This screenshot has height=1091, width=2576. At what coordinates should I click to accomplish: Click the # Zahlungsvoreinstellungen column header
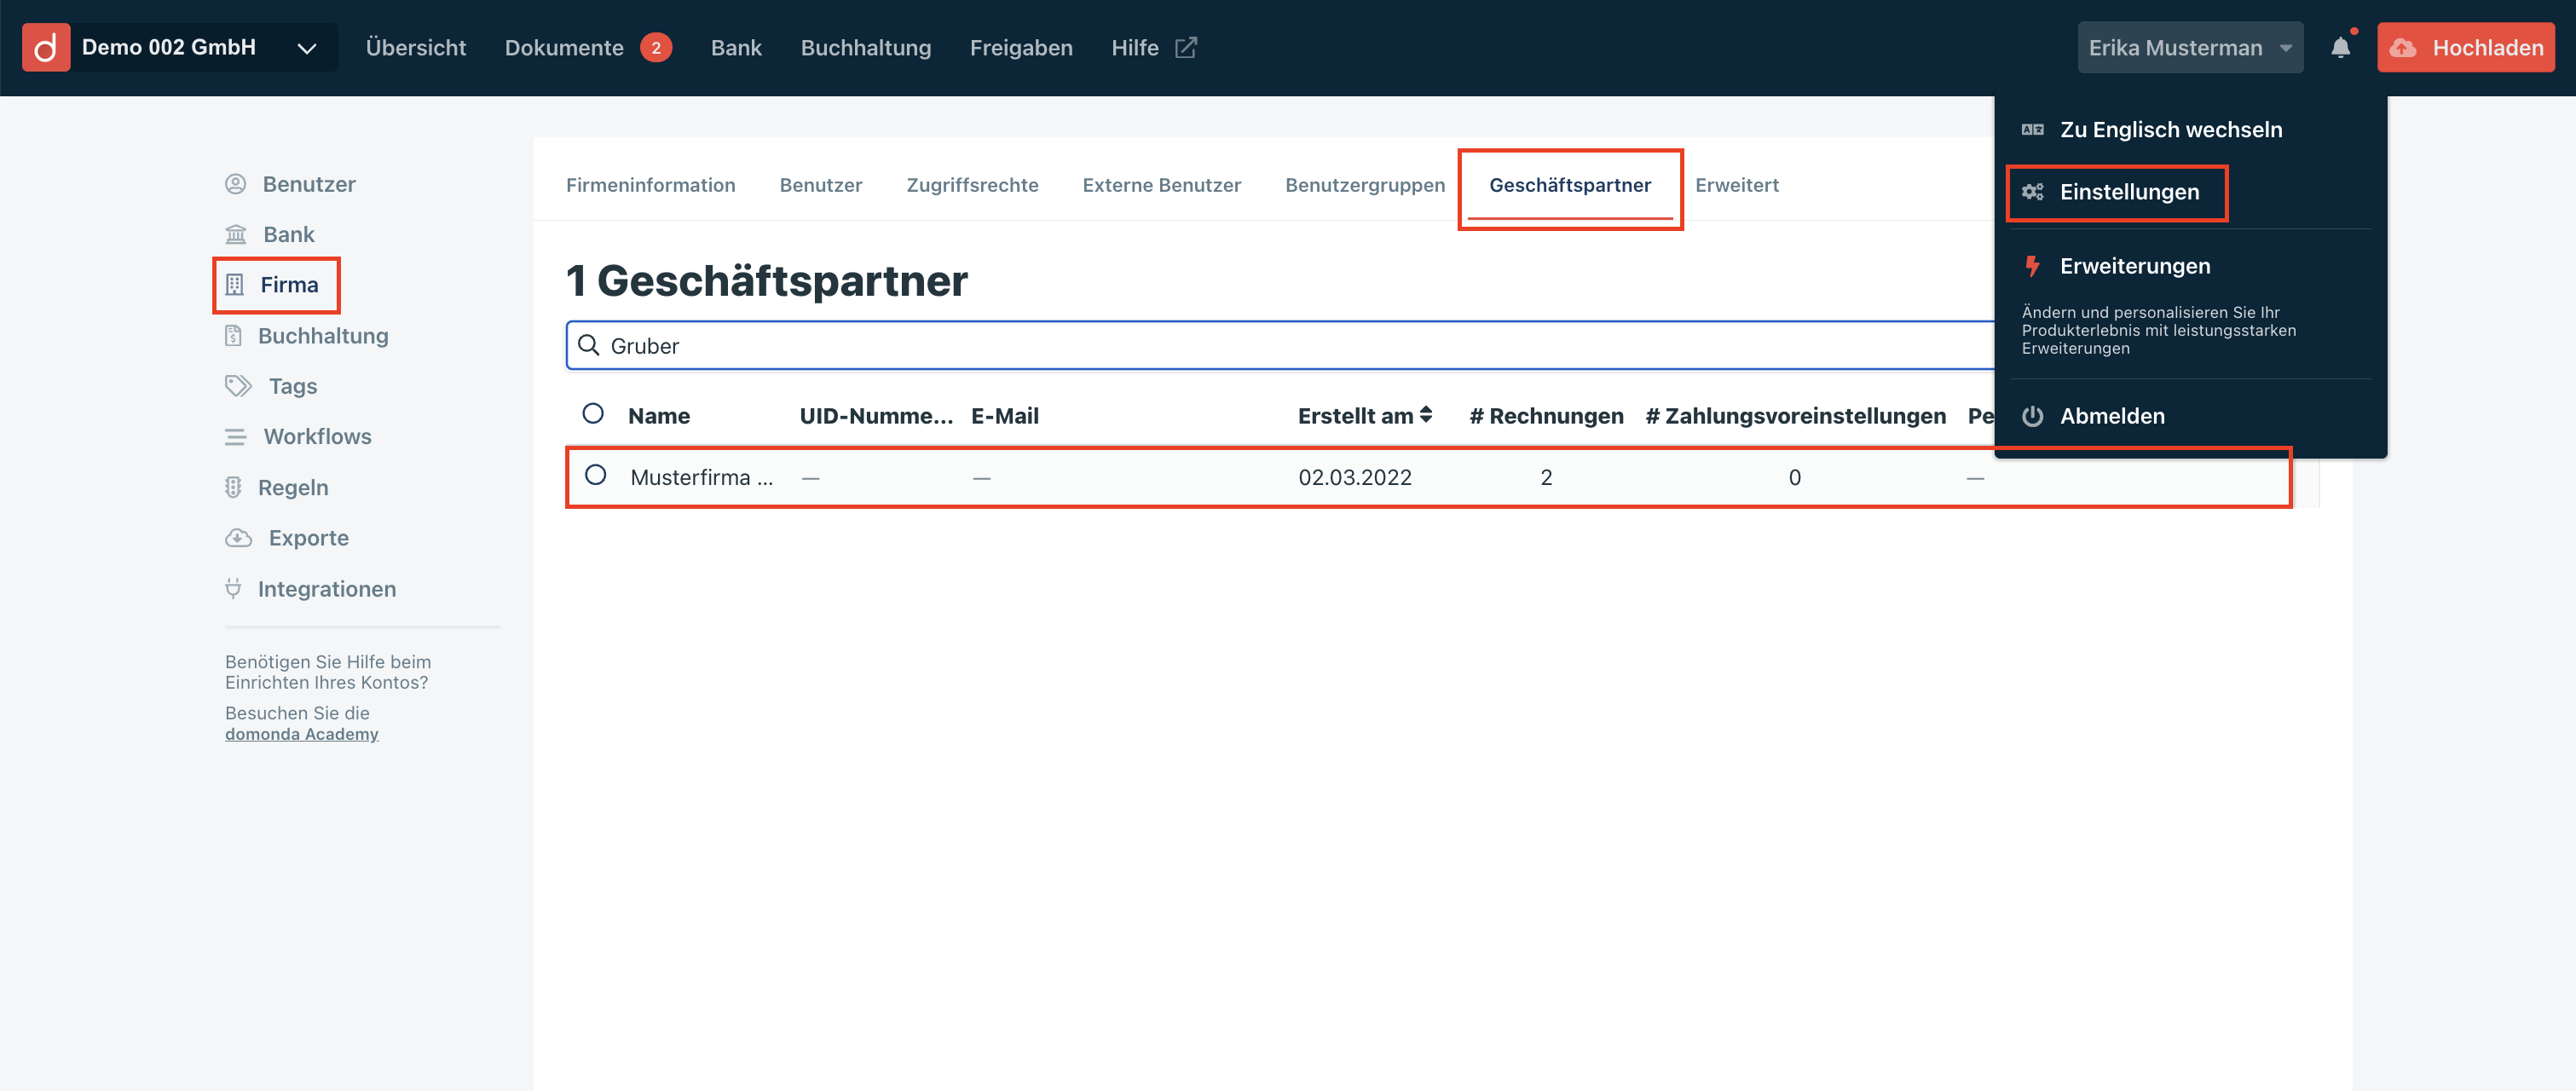point(1796,415)
